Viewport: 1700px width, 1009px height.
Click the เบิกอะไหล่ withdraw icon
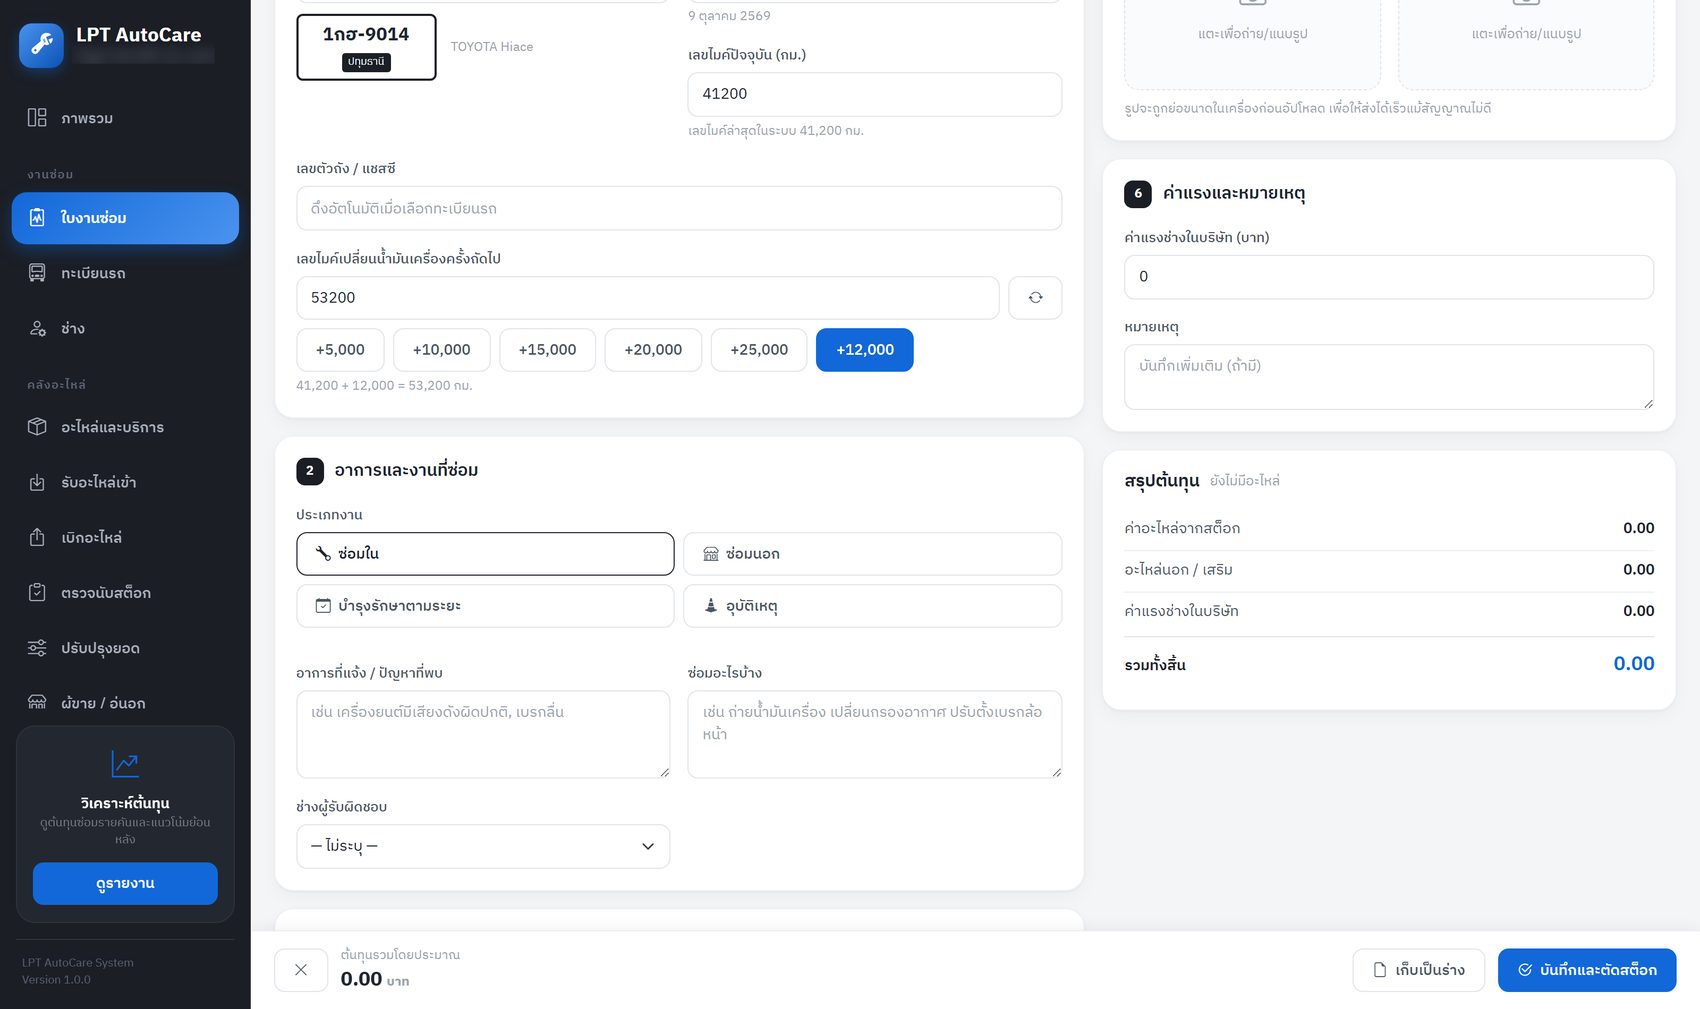(37, 537)
